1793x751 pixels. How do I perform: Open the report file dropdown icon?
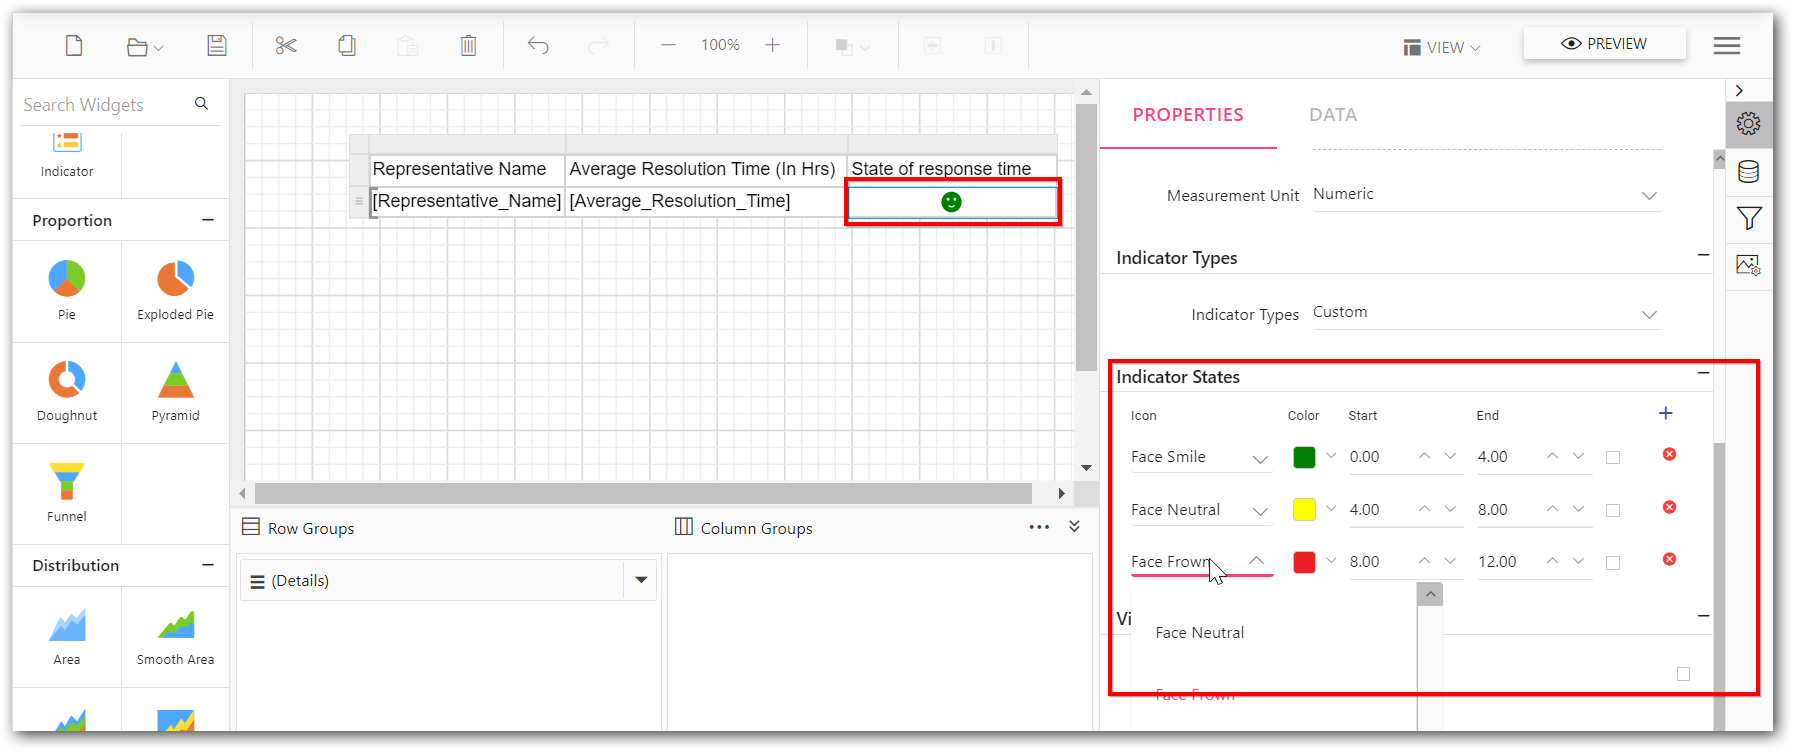pos(145,46)
